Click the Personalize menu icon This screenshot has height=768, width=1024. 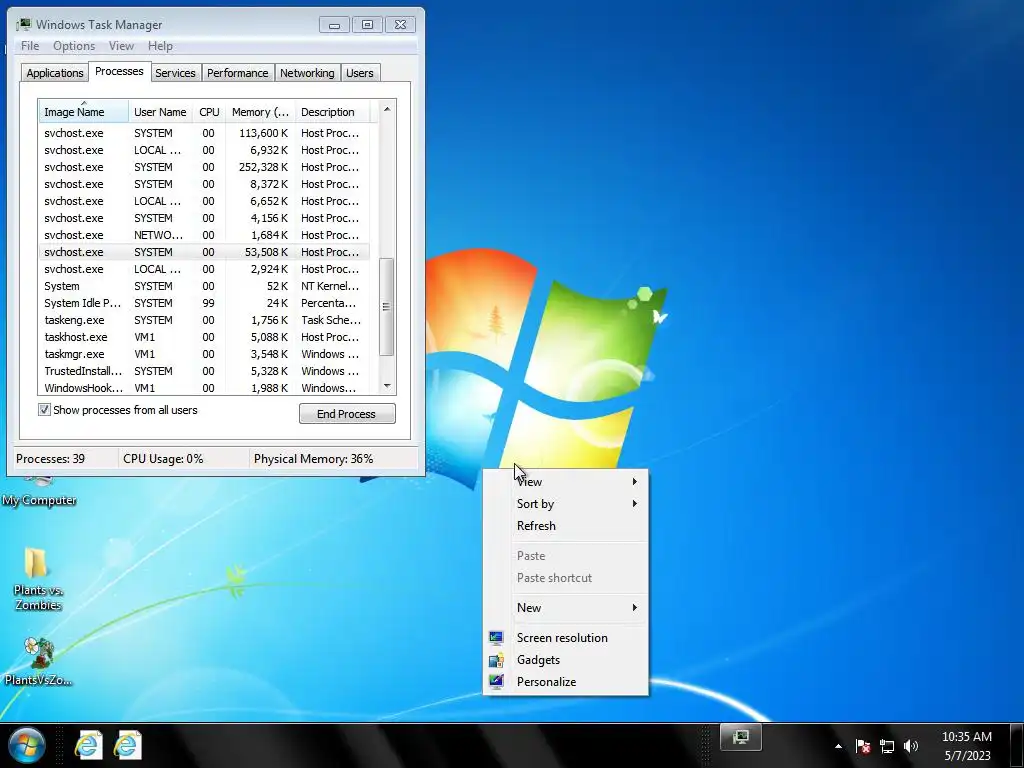(x=496, y=682)
